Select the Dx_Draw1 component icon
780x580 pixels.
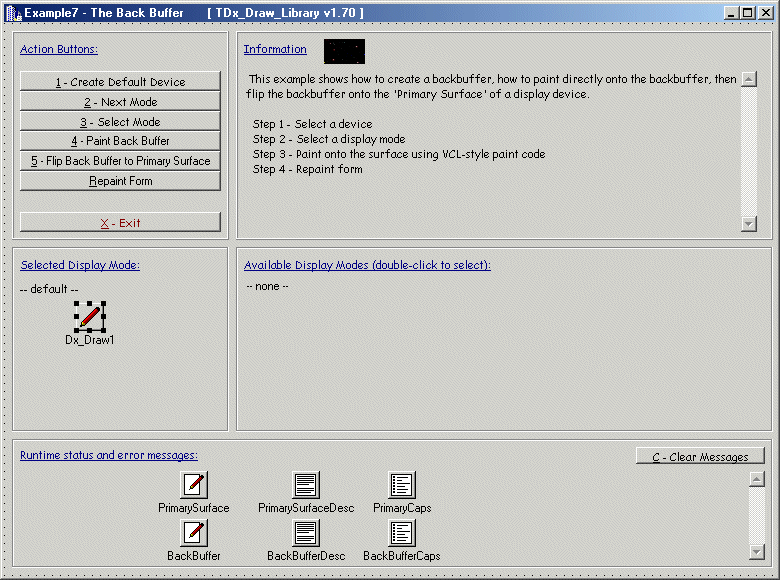pyautogui.click(x=90, y=317)
